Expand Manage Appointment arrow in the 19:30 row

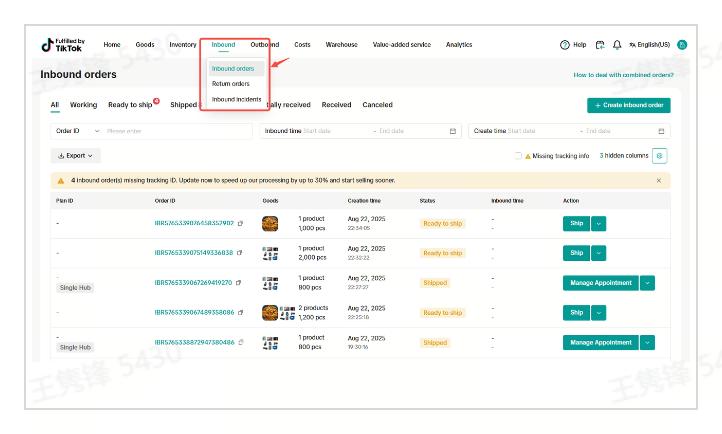pos(647,343)
